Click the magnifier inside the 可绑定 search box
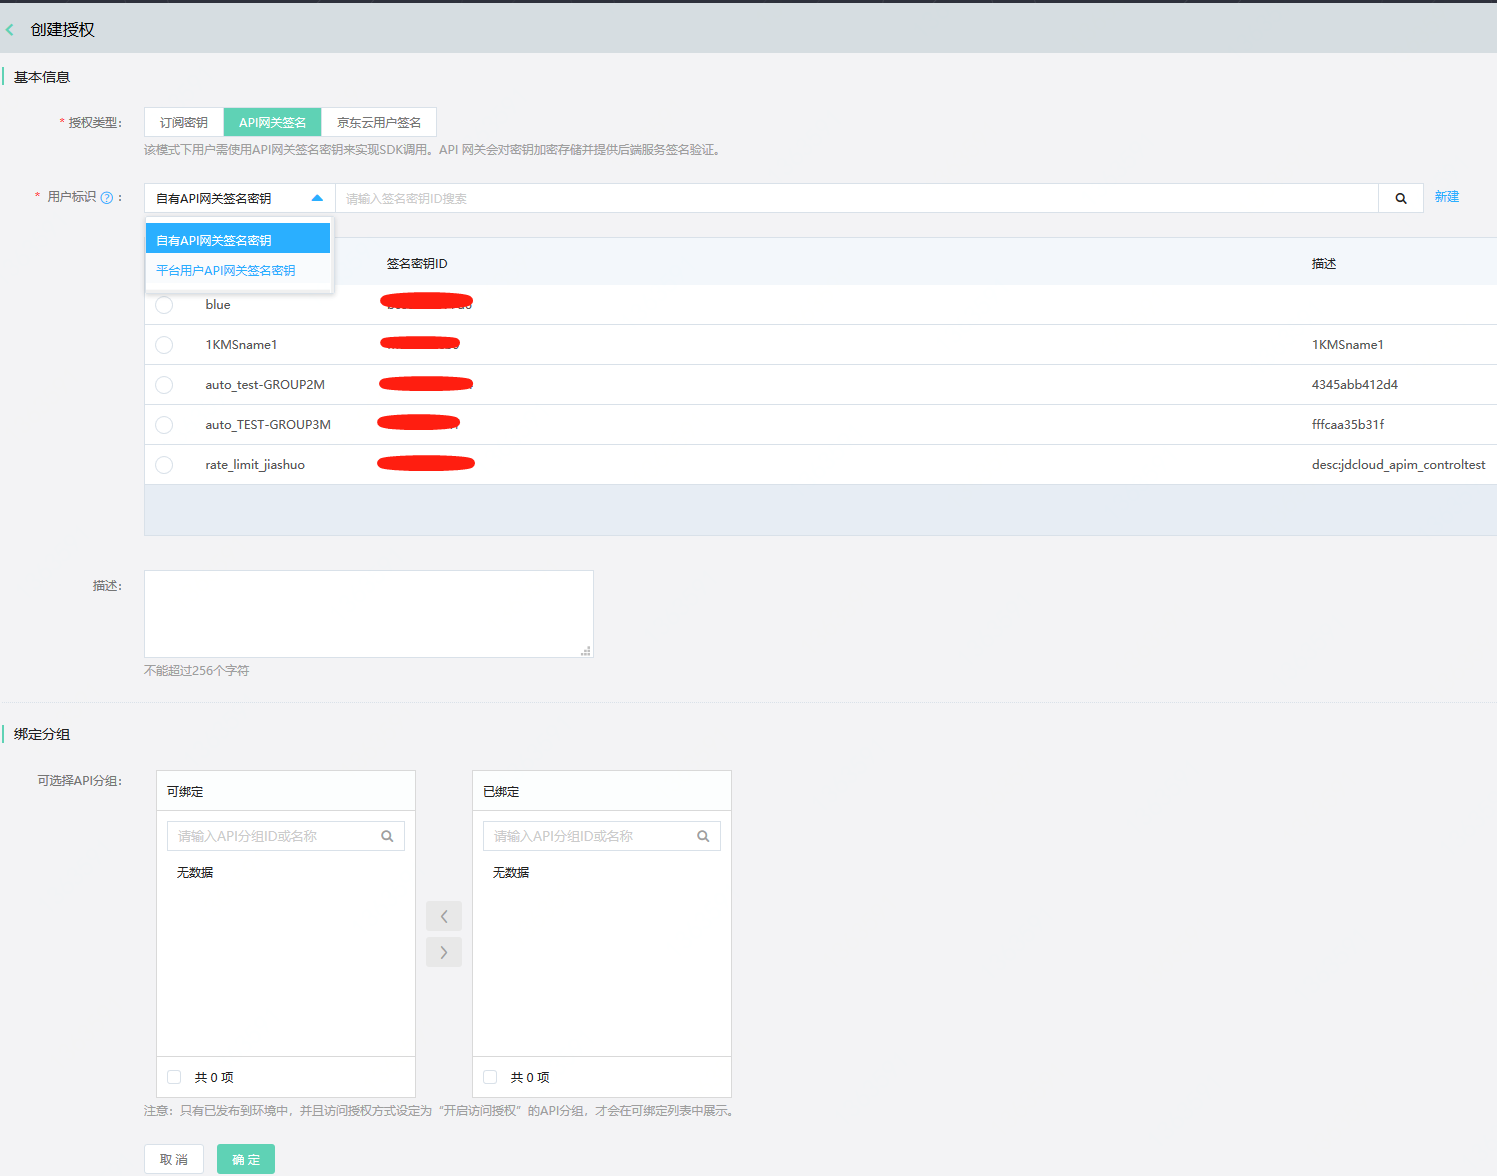 [x=387, y=835]
